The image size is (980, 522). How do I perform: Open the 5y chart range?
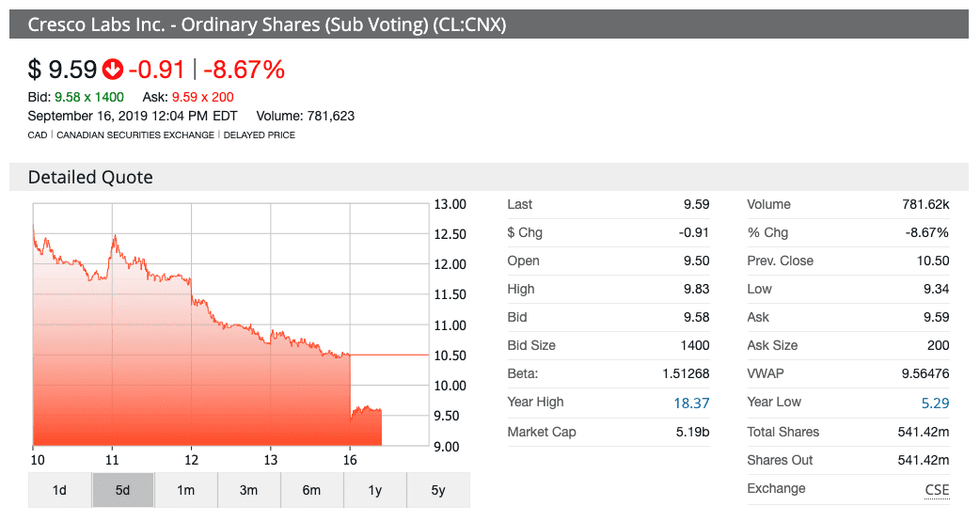438,490
